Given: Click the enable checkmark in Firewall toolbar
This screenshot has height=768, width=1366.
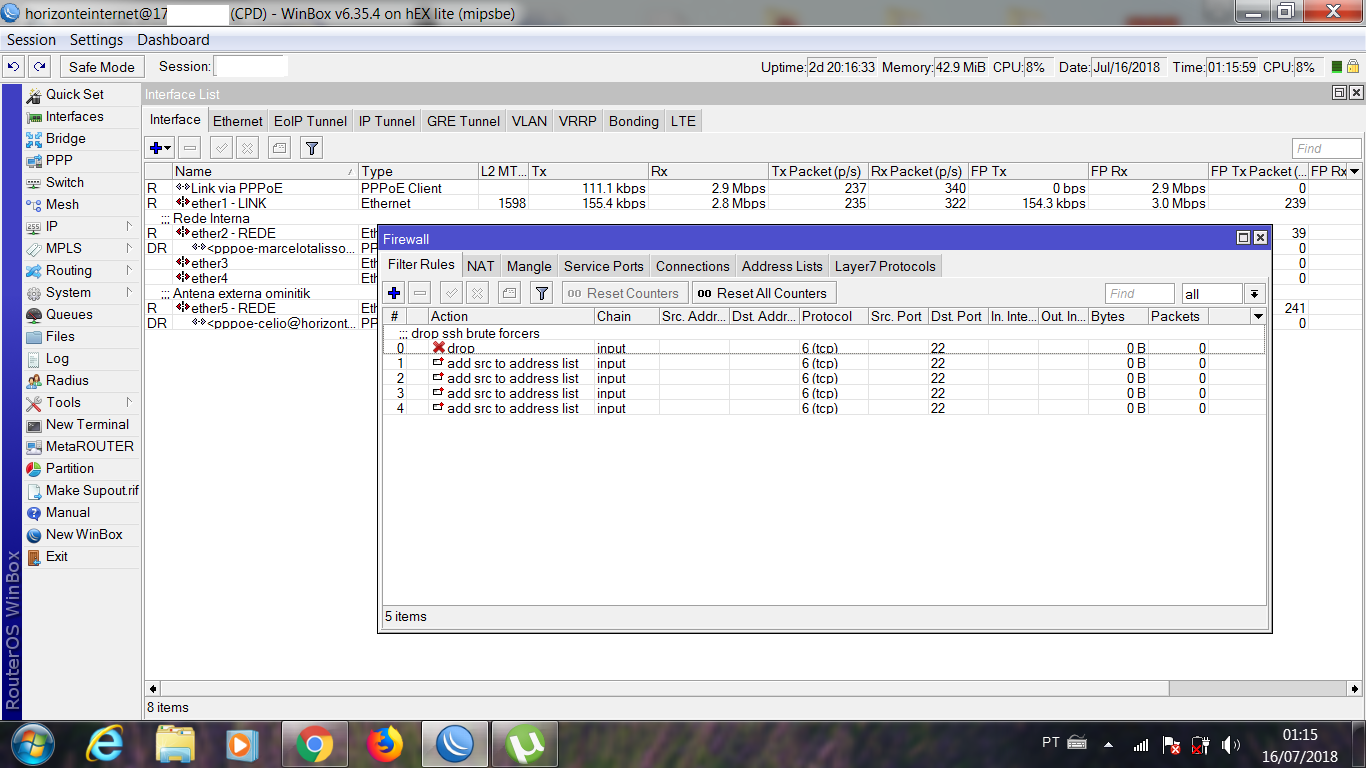Looking at the screenshot, I should pos(452,293).
